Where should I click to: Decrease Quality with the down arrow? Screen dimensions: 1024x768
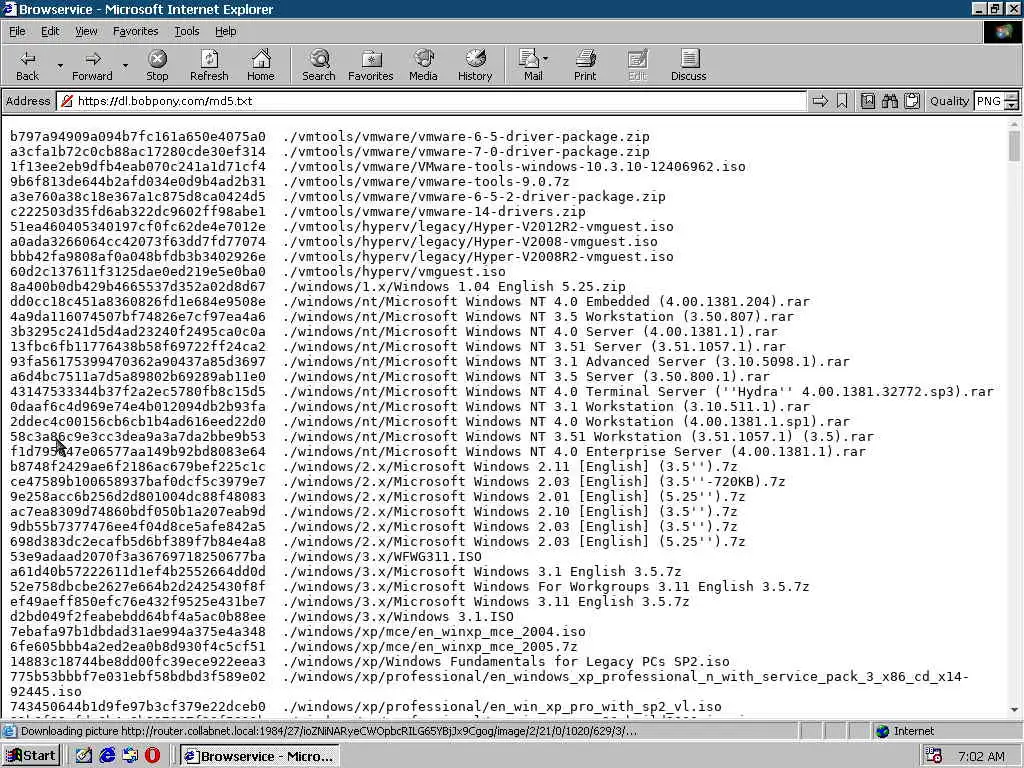pos(1012,106)
